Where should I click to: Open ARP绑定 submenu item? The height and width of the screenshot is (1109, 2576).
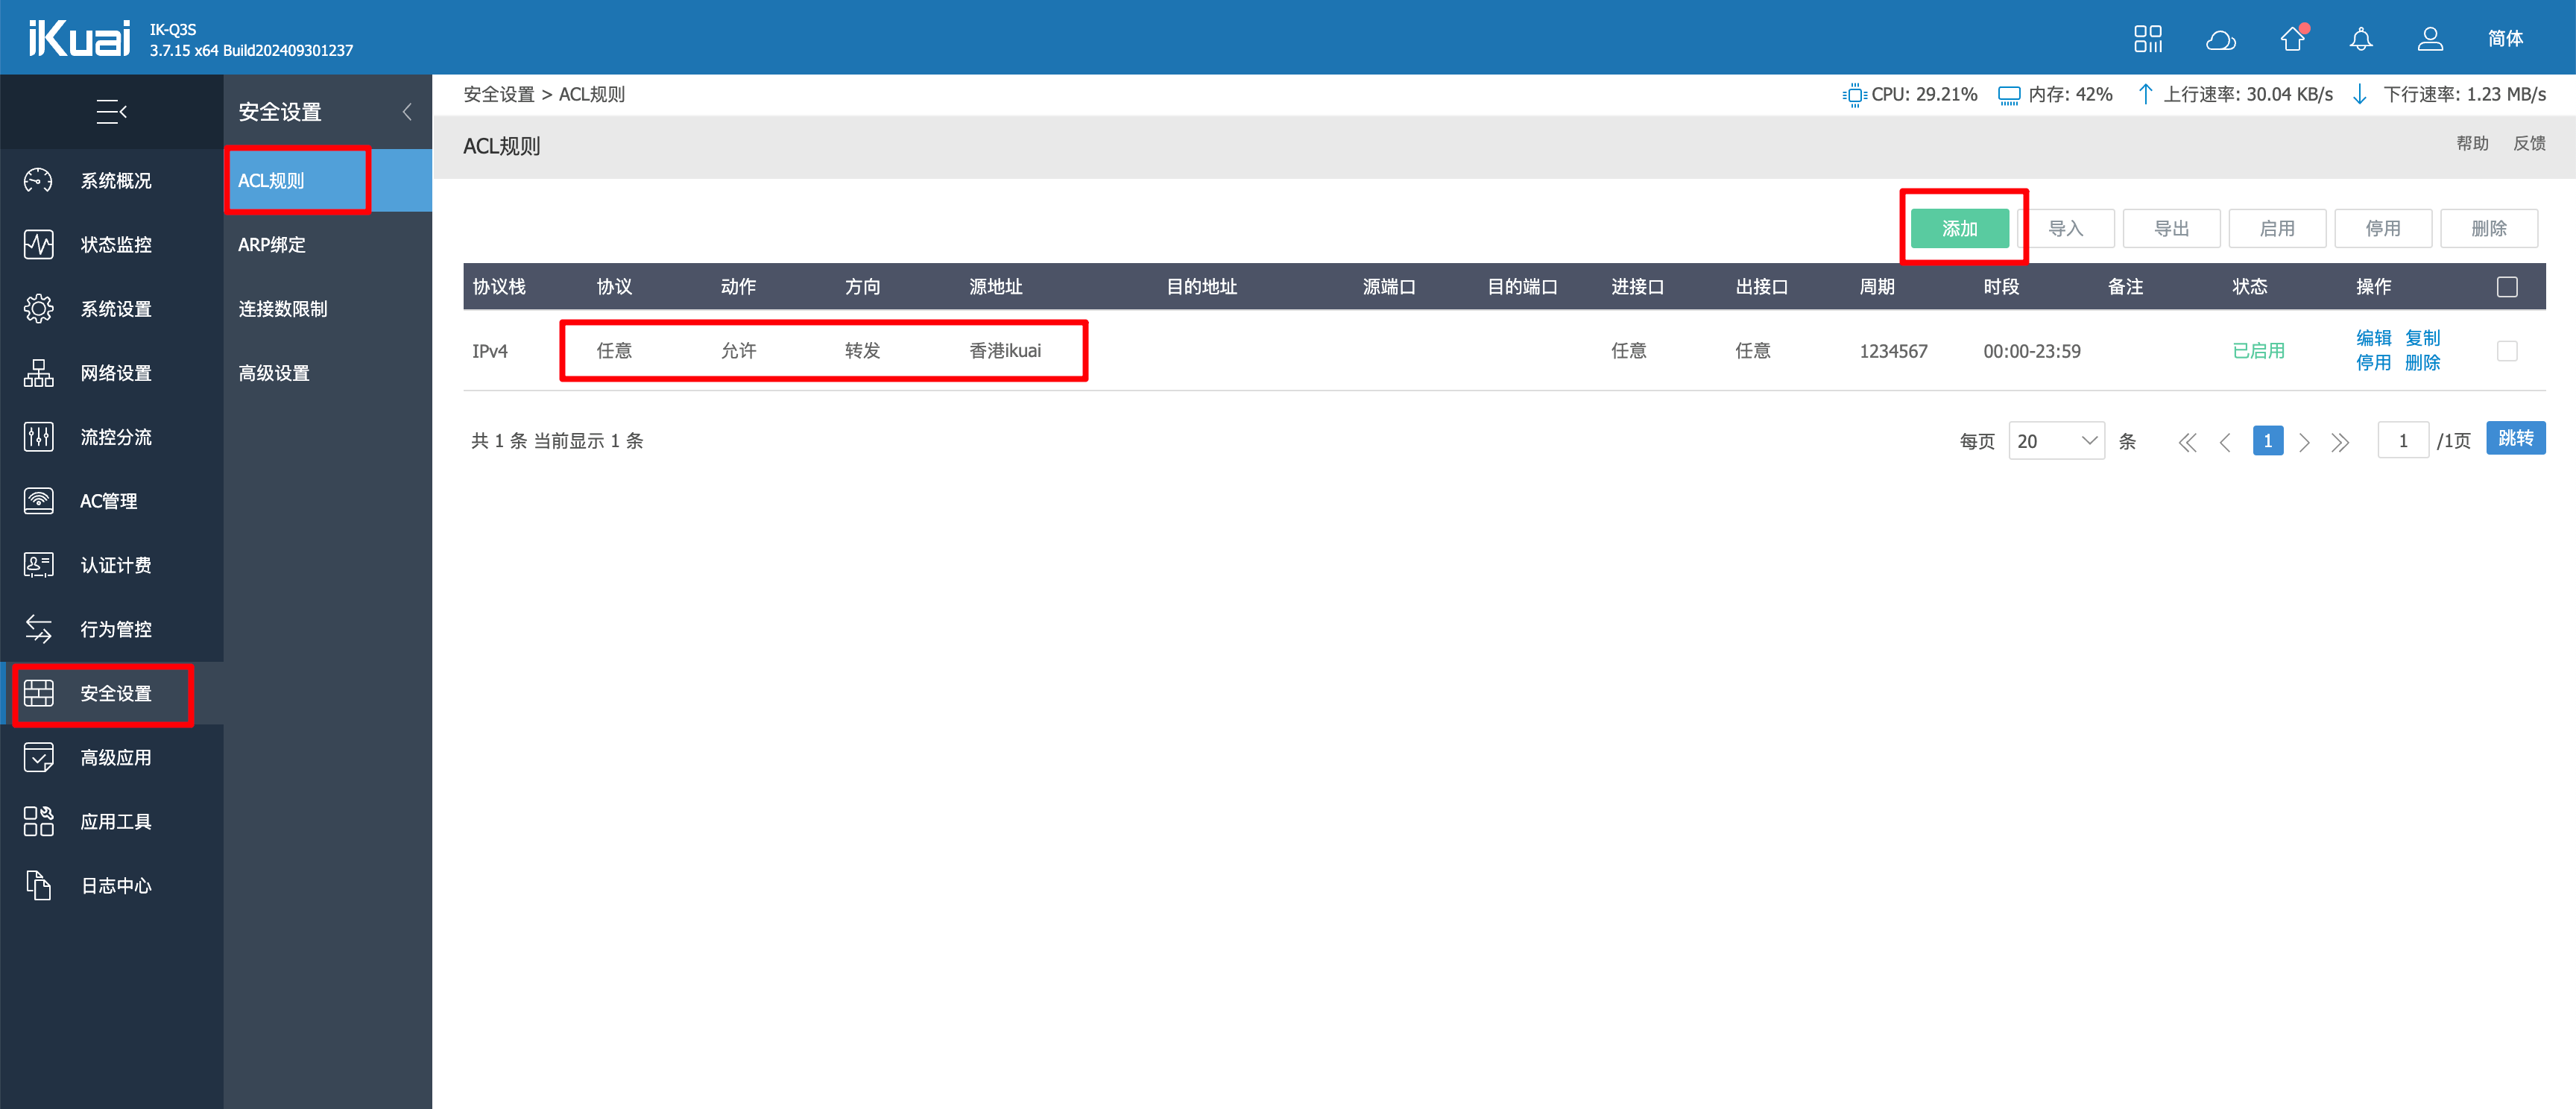click(x=272, y=245)
